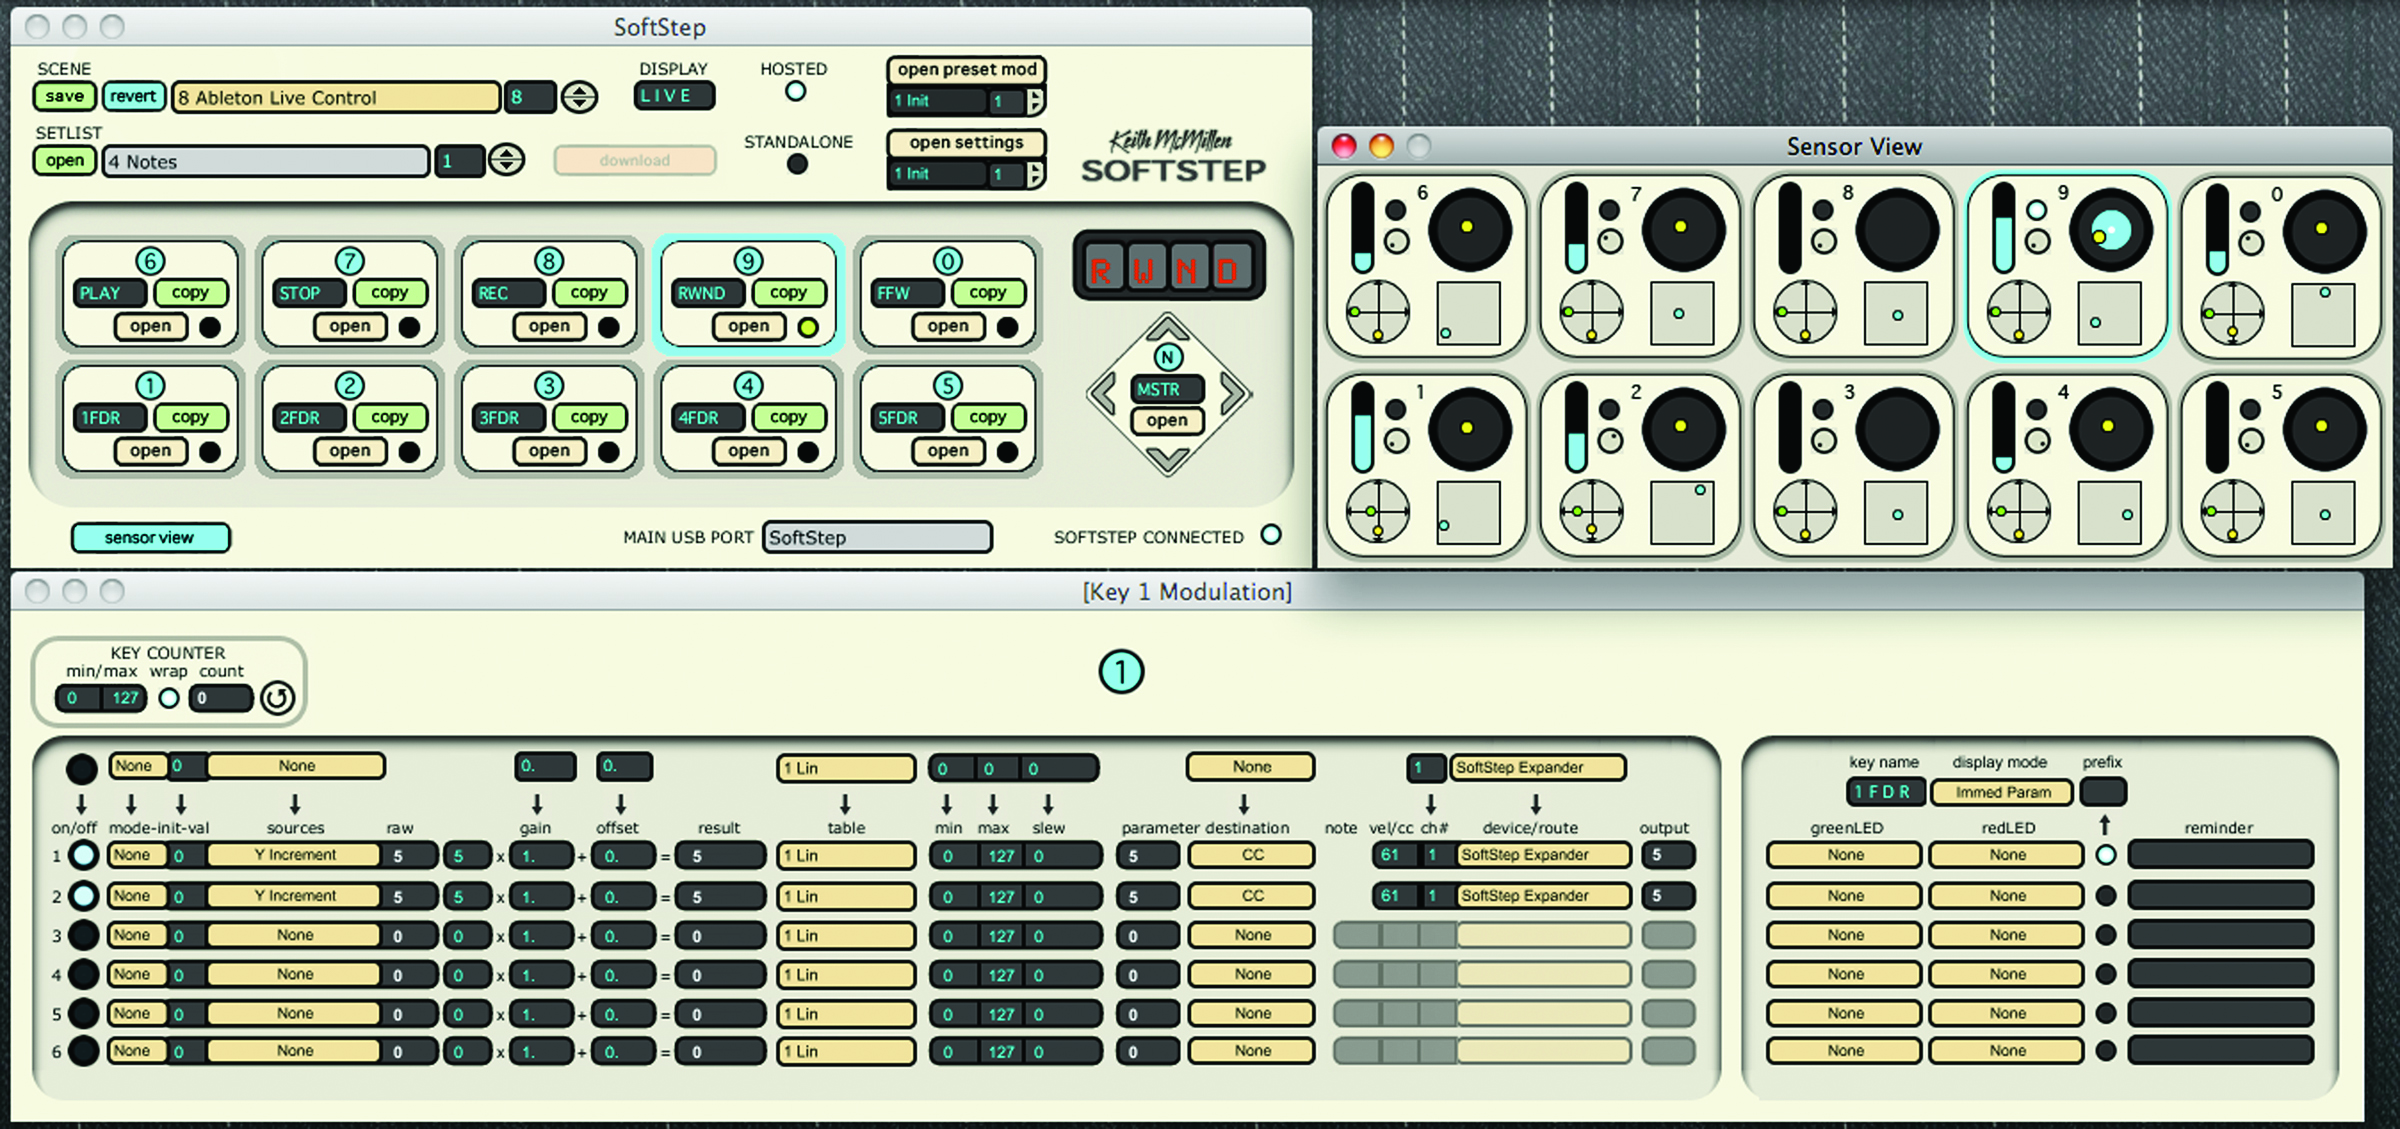Open row 1 CC parameter destination dropdown
Image resolution: width=2400 pixels, height=1129 pixels.
coord(1251,855)
